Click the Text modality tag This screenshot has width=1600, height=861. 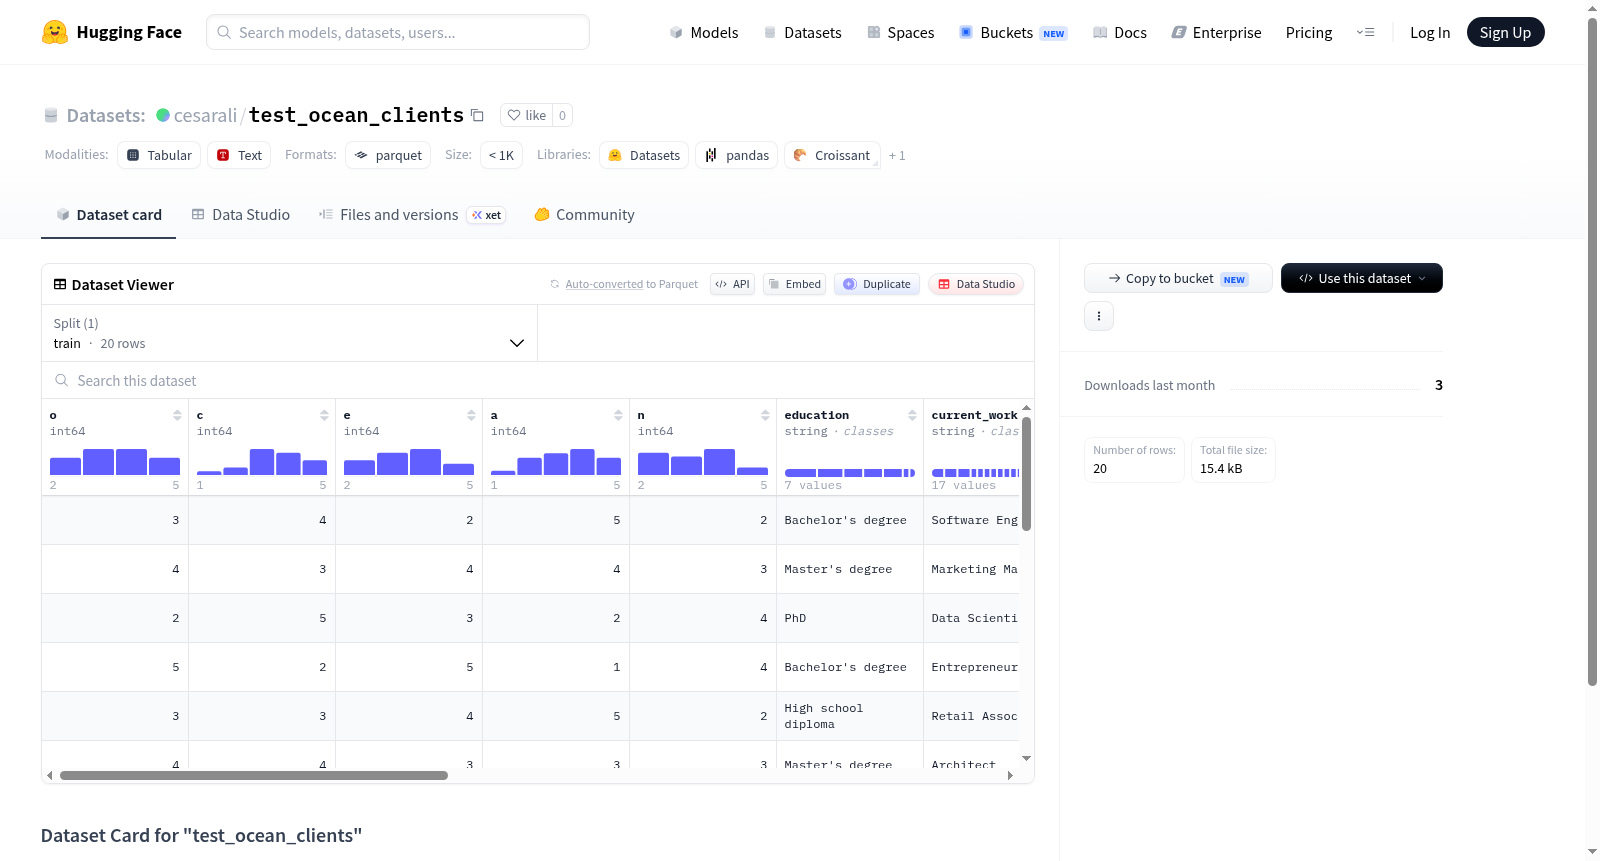click(240, 155)
